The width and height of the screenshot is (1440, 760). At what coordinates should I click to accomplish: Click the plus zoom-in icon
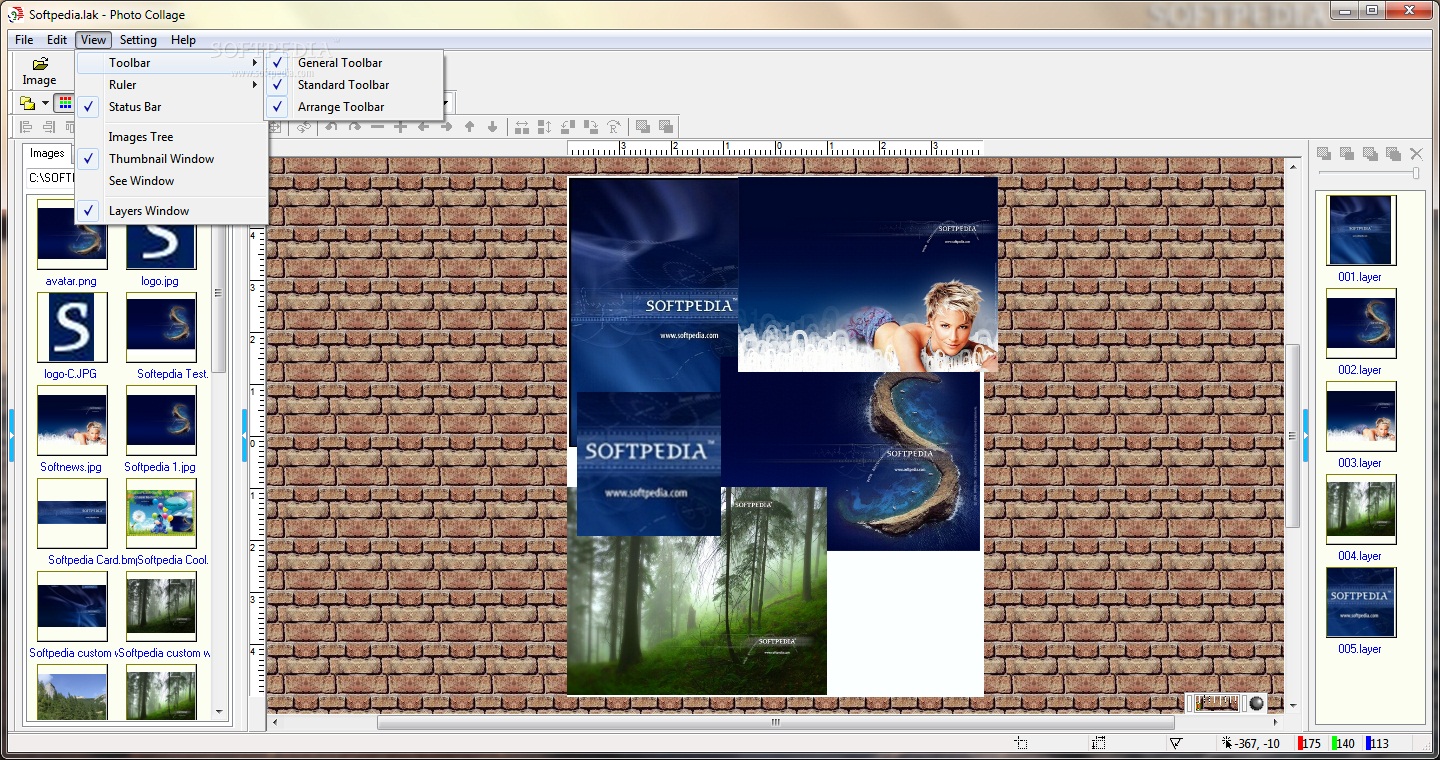(x=400, y=127)
